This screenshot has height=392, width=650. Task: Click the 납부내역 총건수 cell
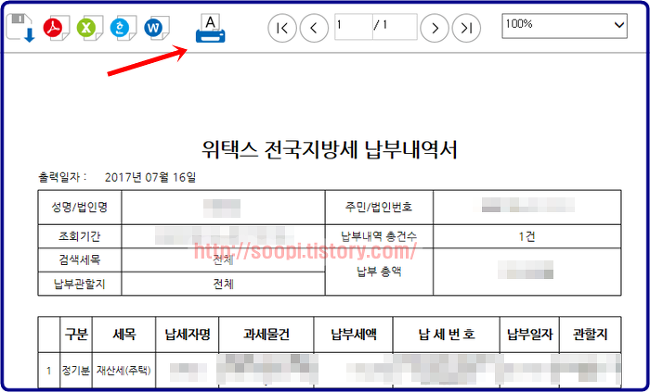click(x=379, y=237)
